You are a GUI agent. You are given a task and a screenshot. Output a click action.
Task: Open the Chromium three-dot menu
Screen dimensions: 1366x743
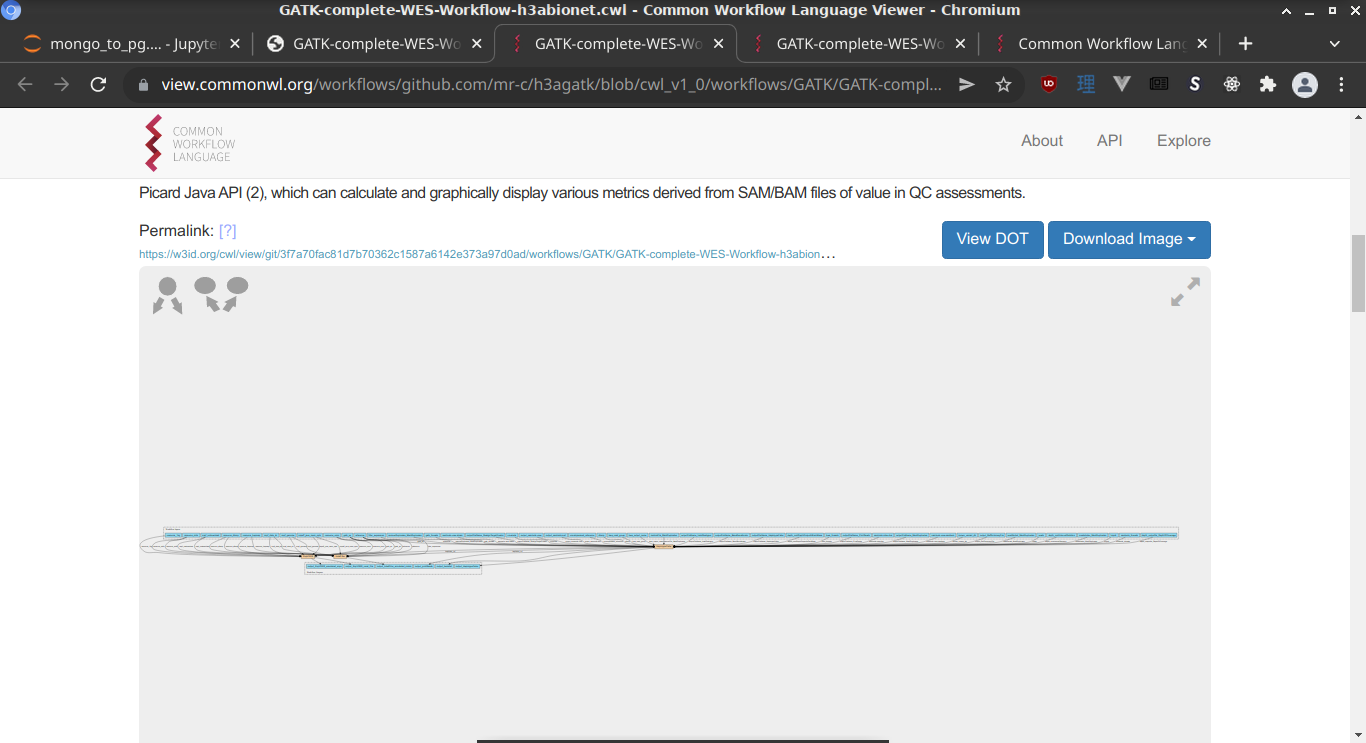tap(1342, 85)
